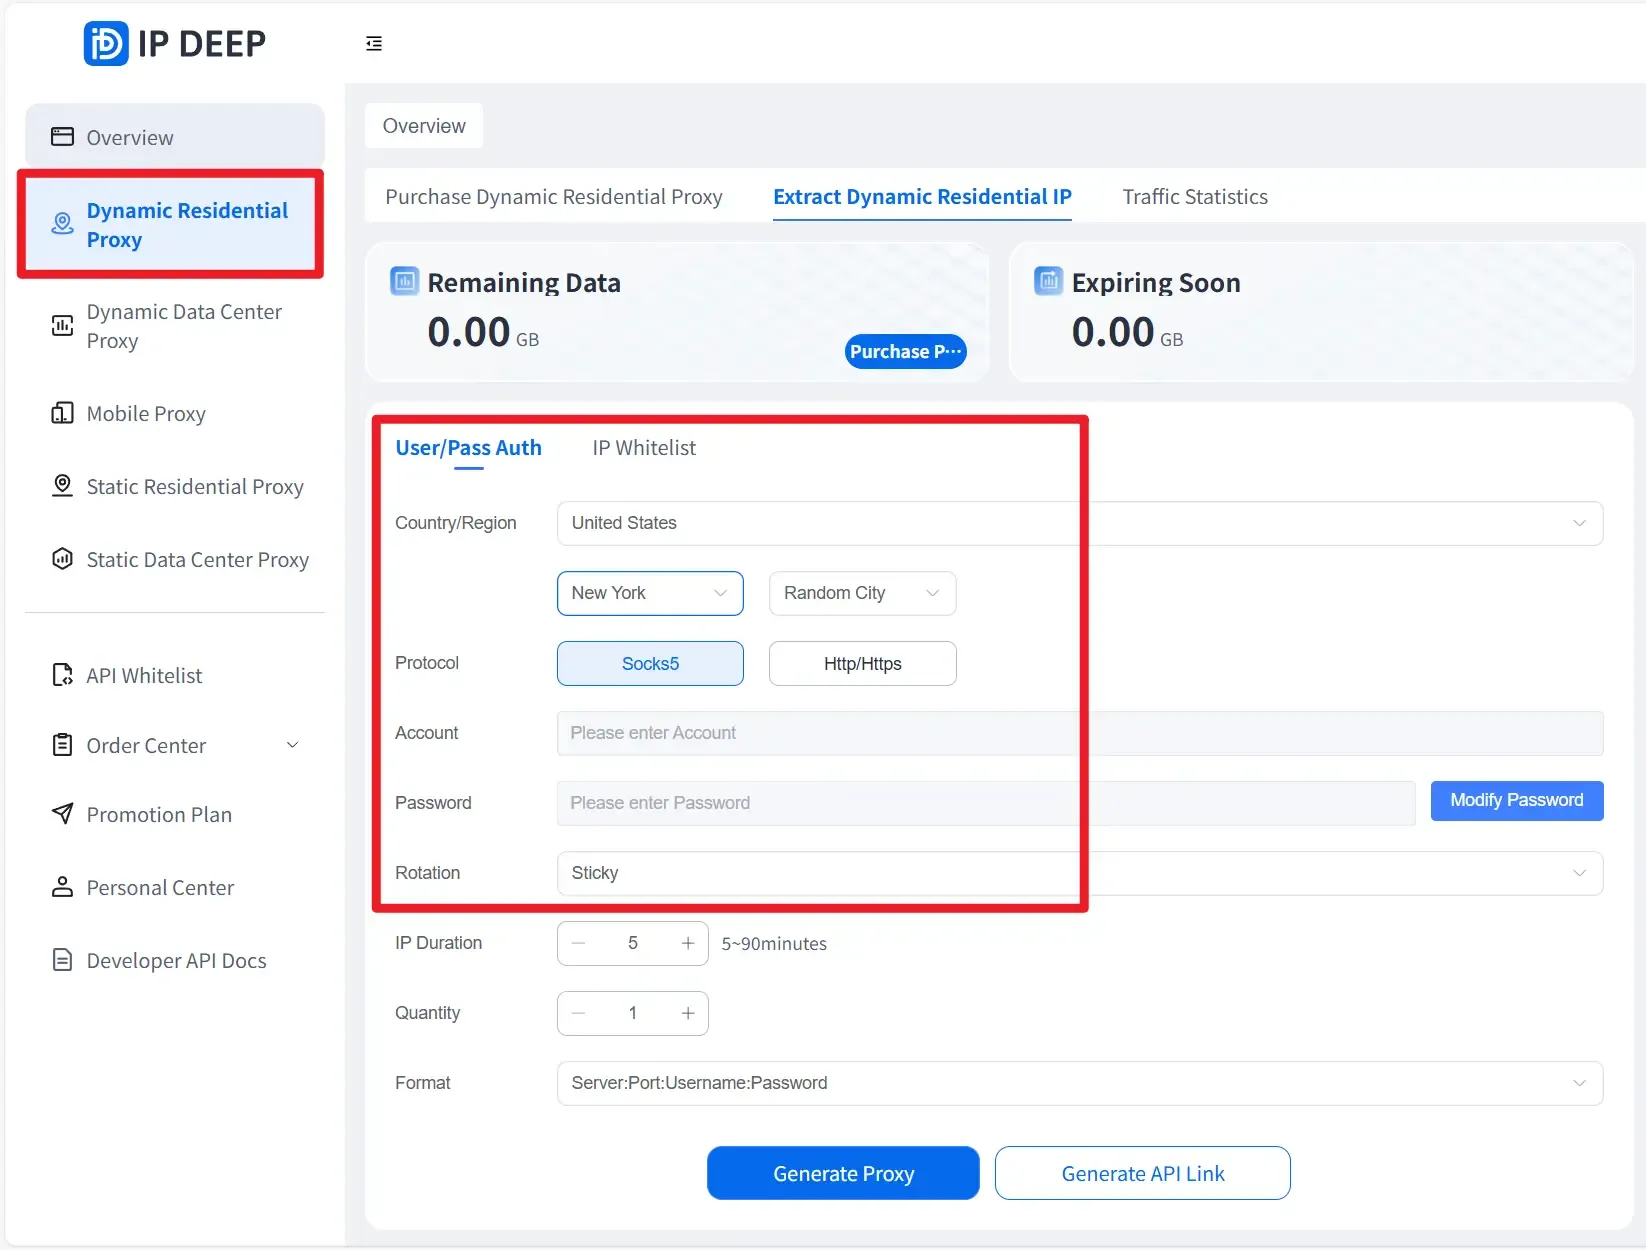Open the Promotion Plan section

pos(158,814)
